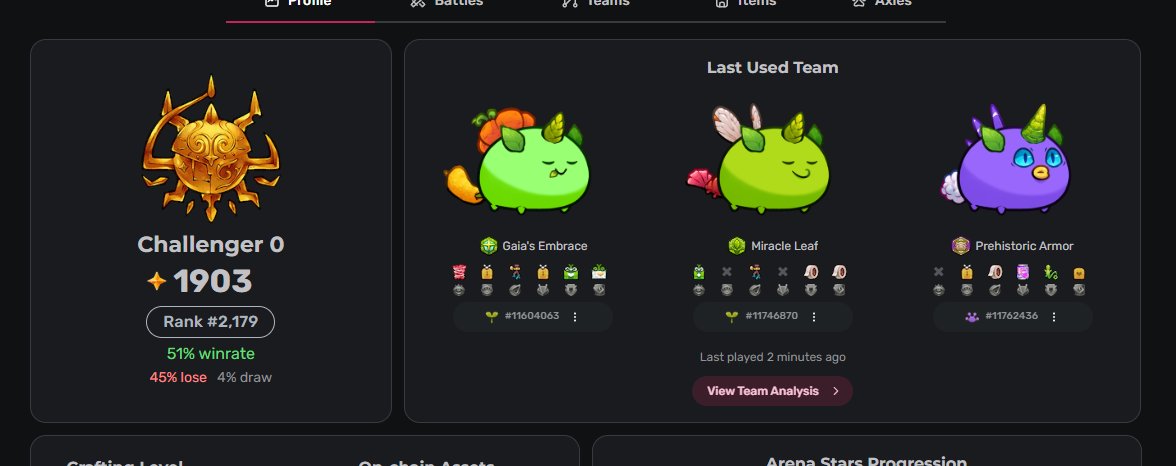This screenshot has height=466, width=1176.
Task: Switch to the Teams tab
Action: (596, 3)
